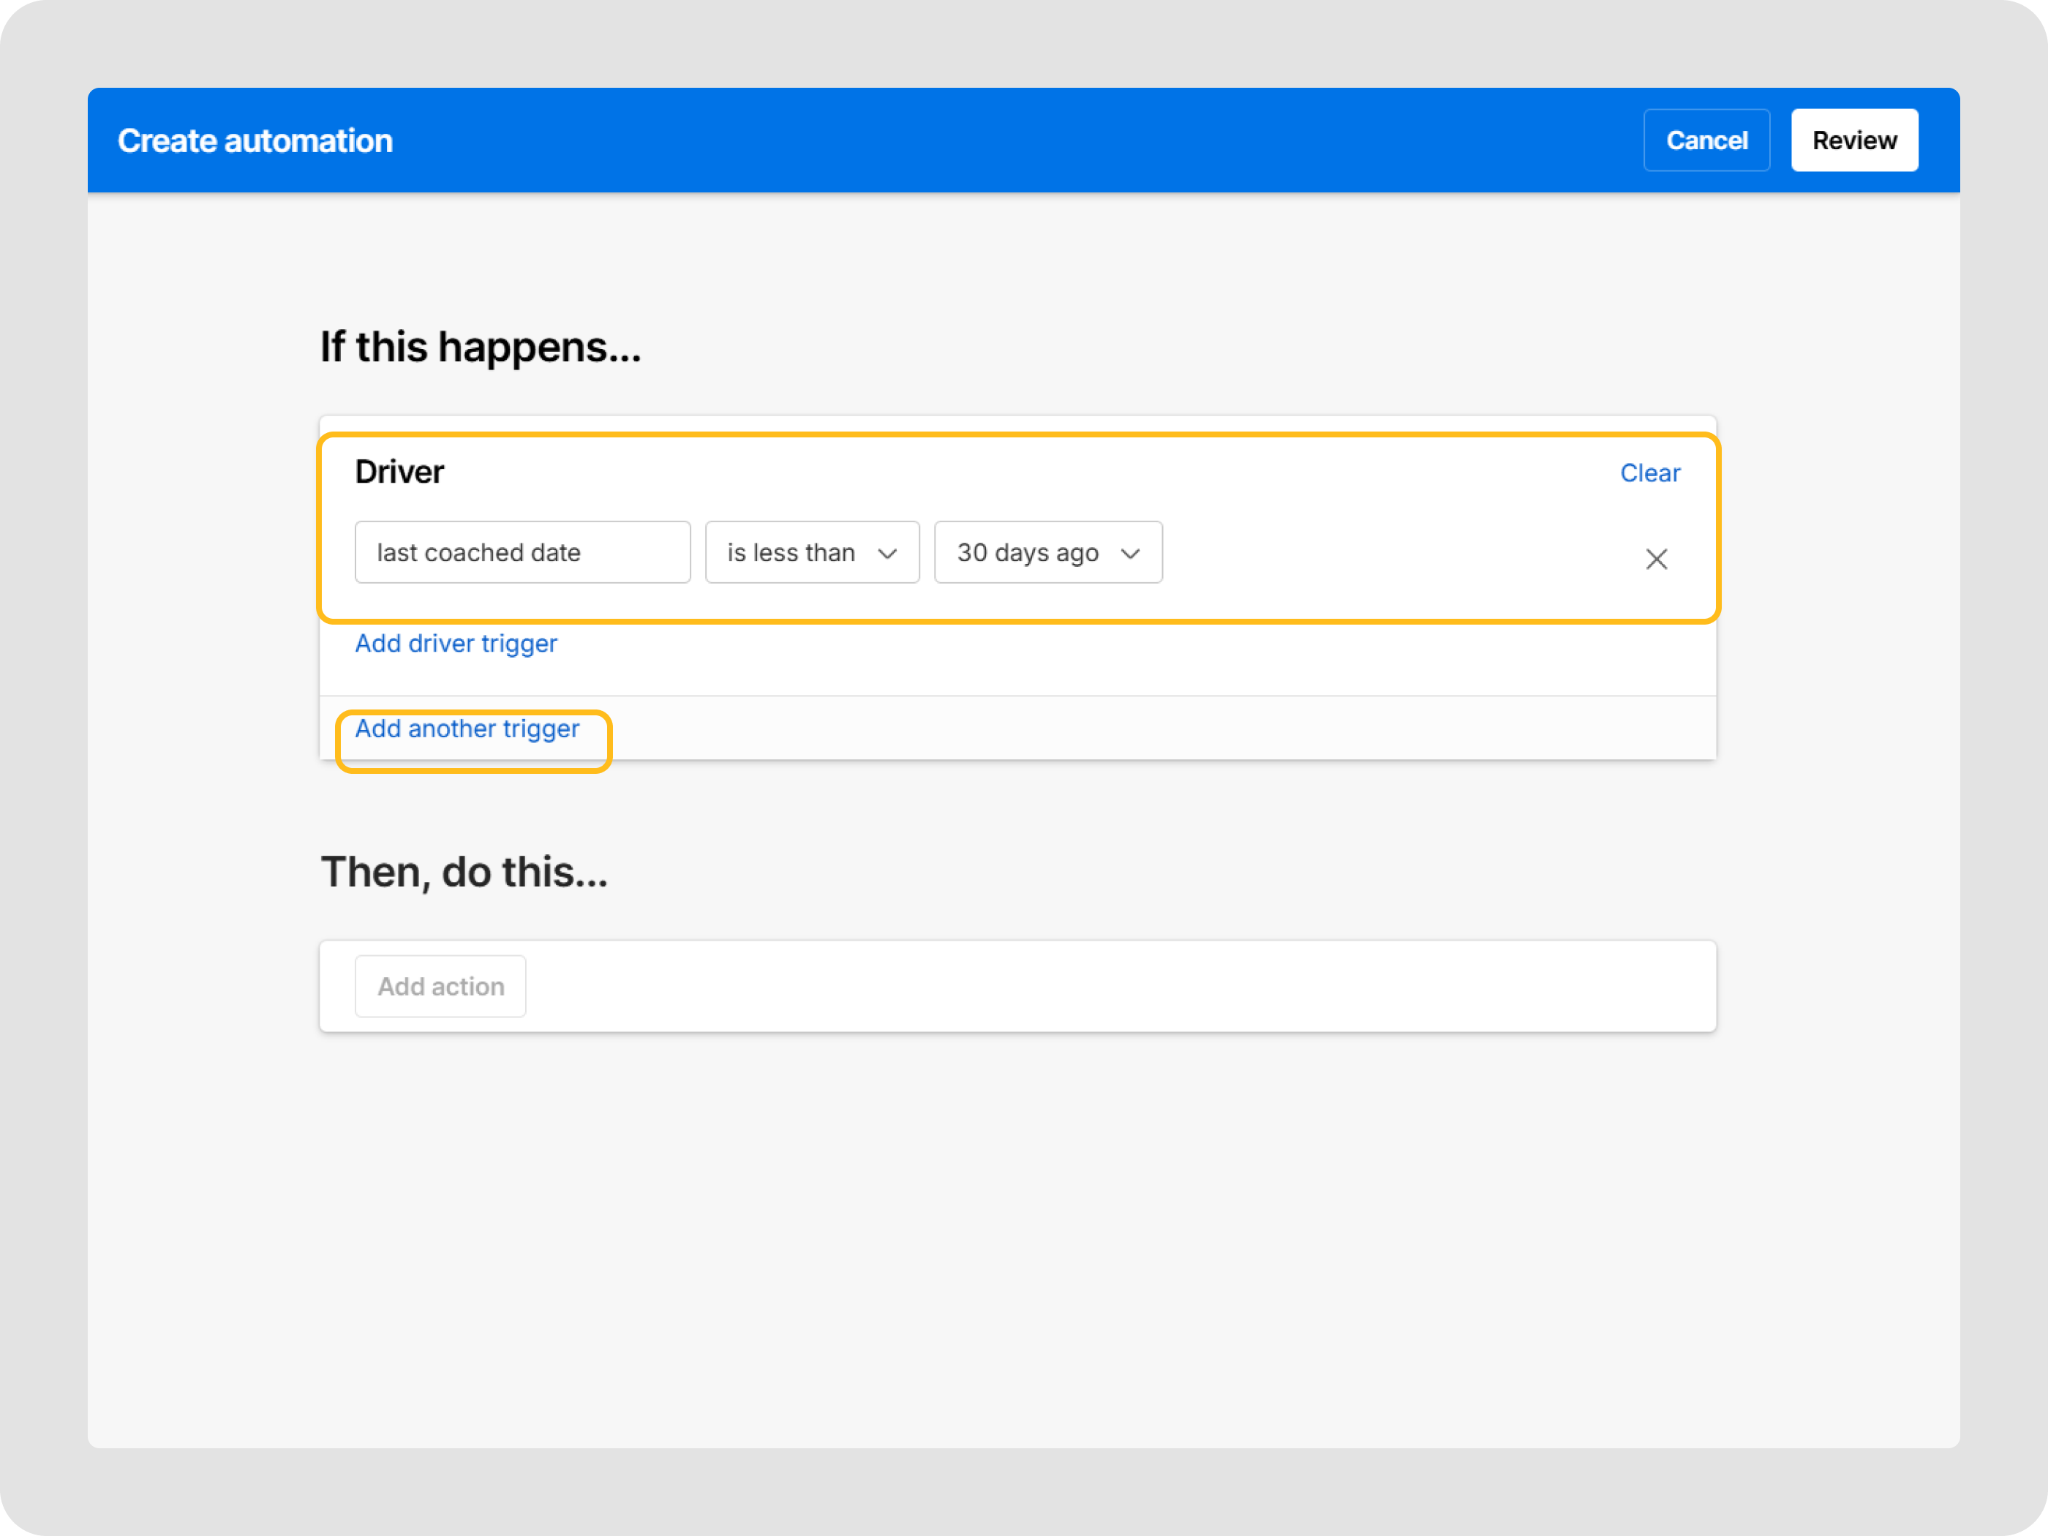Click the 'Then, do this...' heading
This screenshot has height=1536, width=2048.
464,872
